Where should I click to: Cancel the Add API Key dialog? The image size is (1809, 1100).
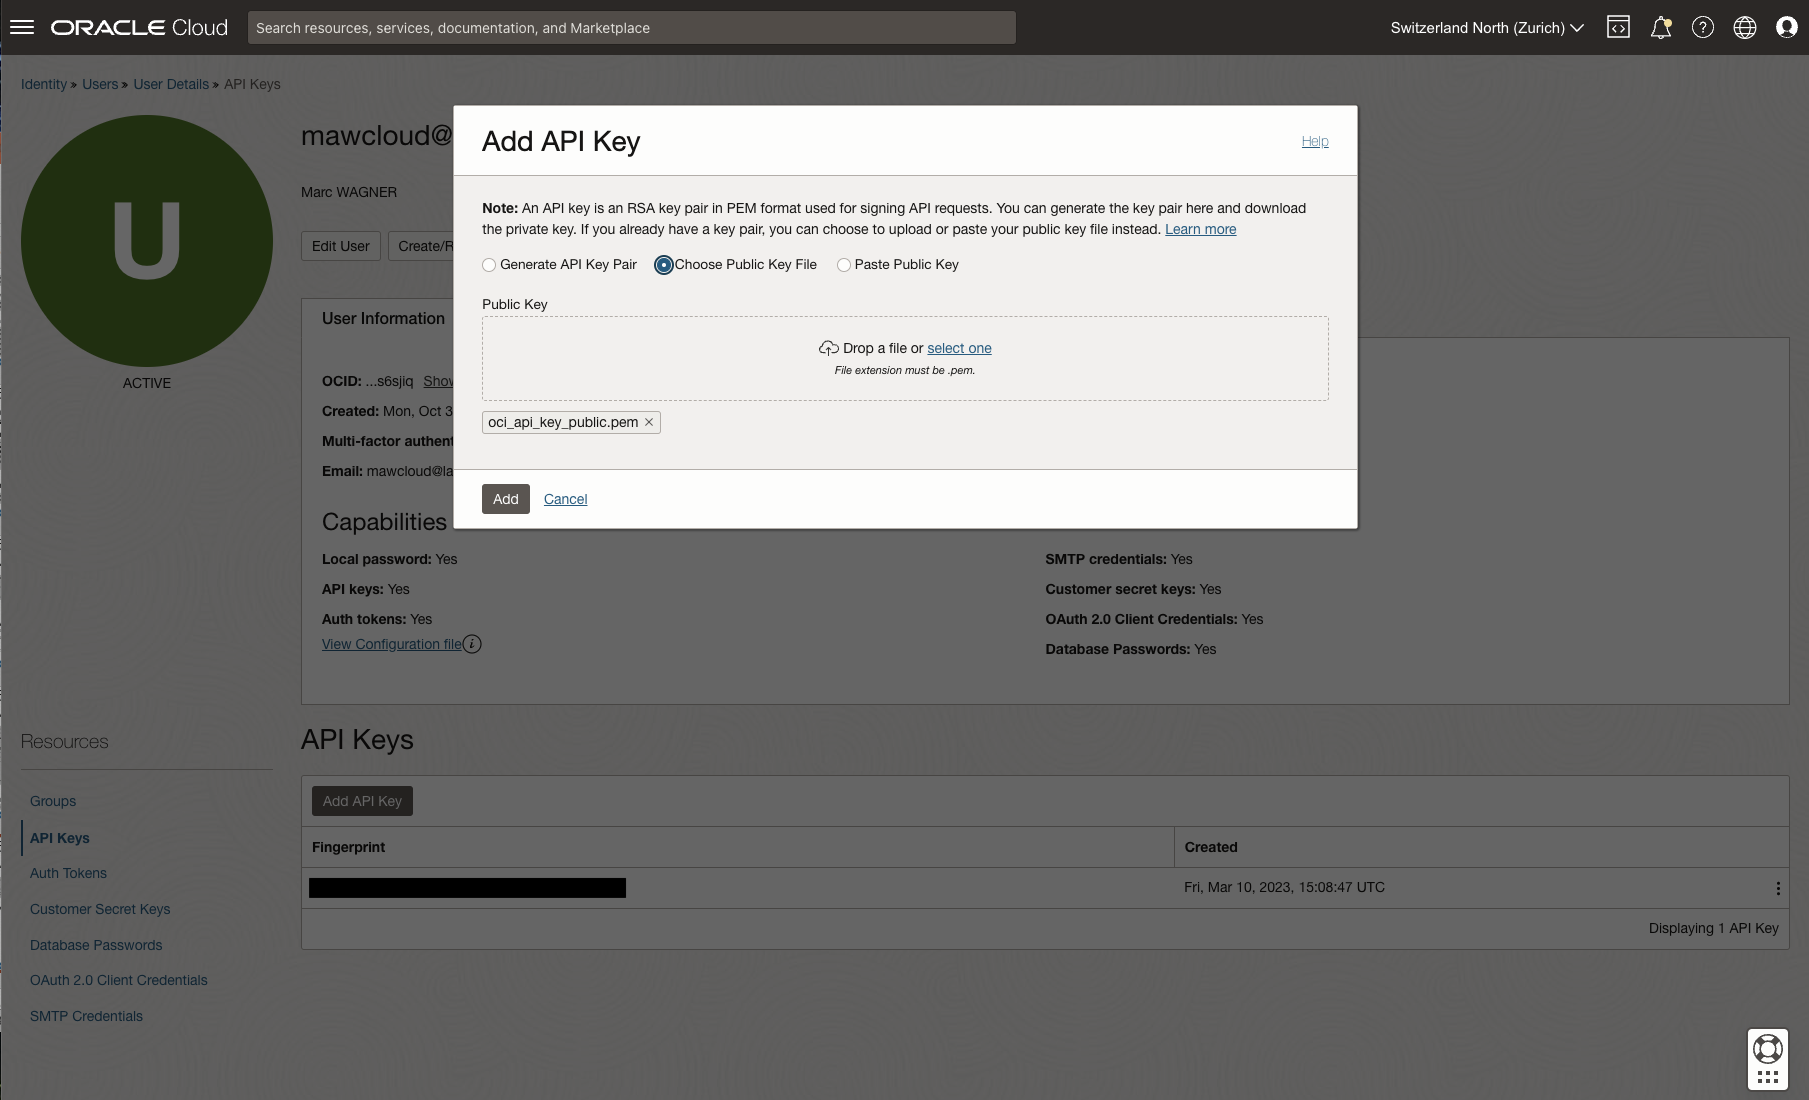pyautogui.click(x=565, y=499)
